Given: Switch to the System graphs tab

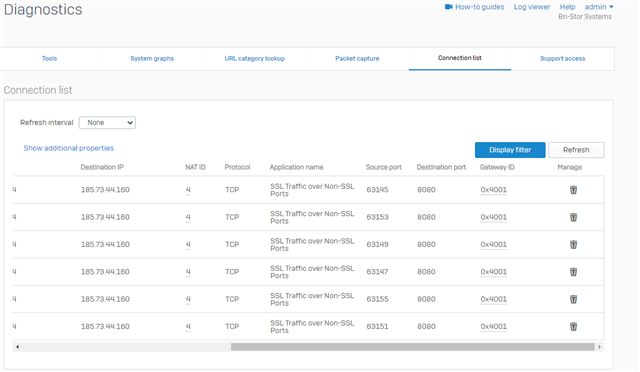Looking at the screenshot, I should (152, 58).
